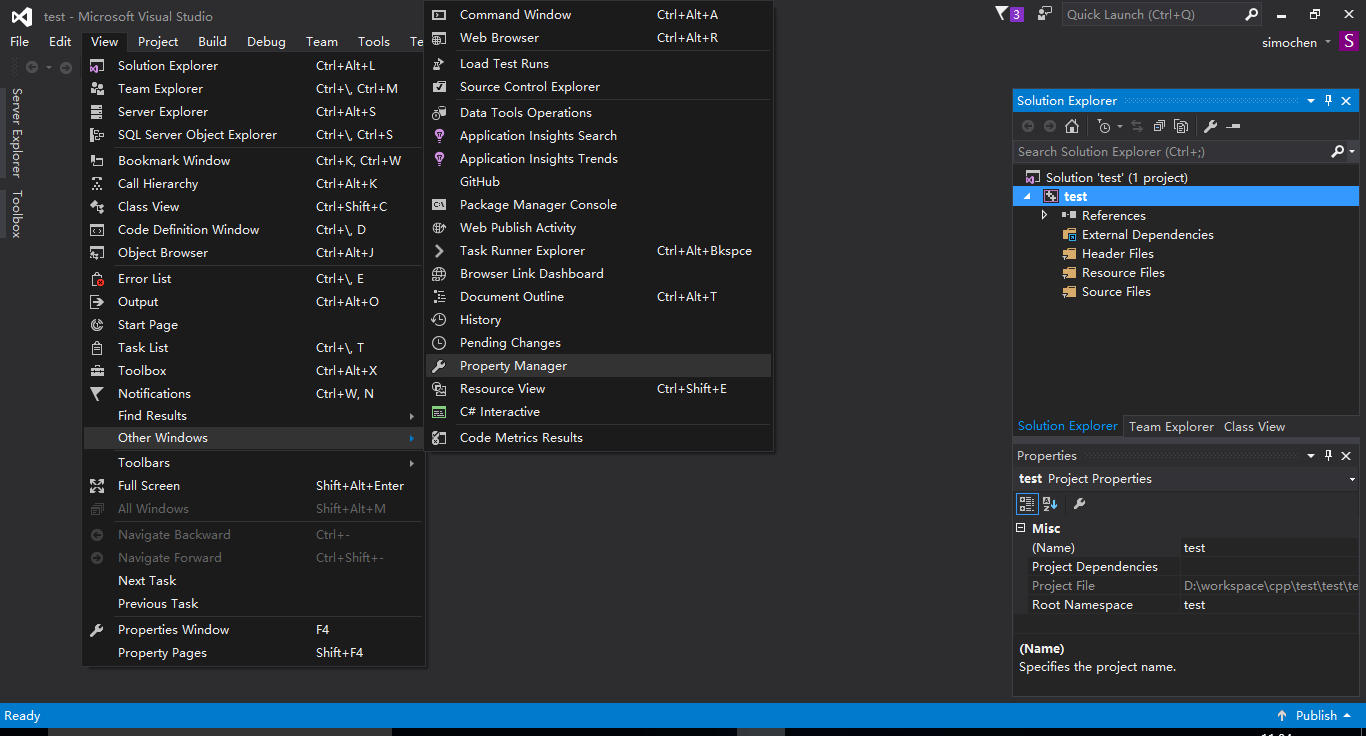
Task: Open Output window from View menu
Action: [254, 302]
